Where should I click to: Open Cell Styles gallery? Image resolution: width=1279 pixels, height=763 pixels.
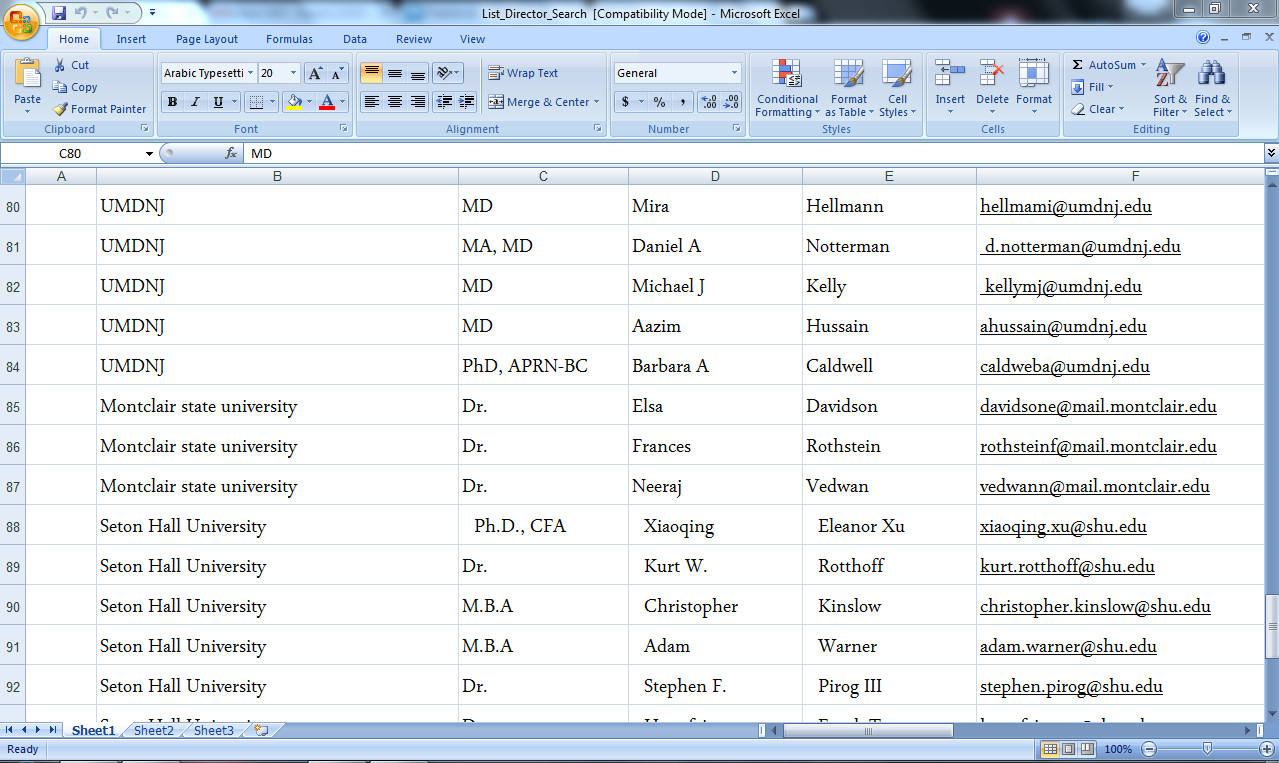click(897, 88)
